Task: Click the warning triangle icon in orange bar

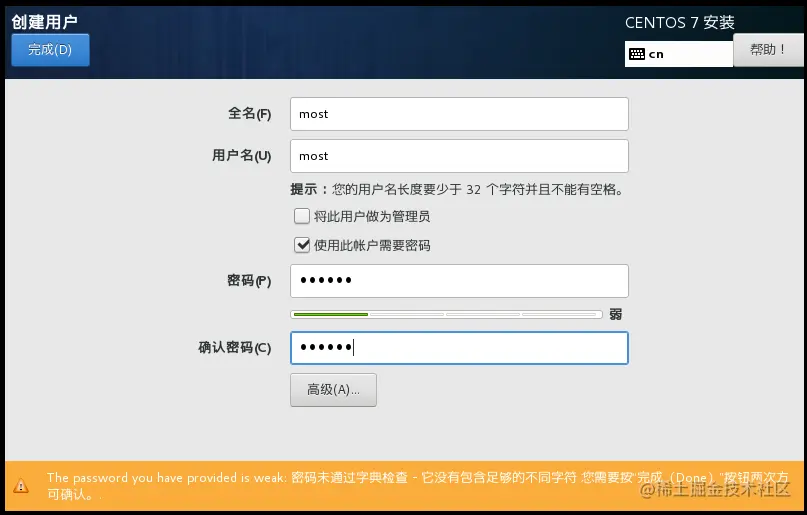Action: point(21,486)
